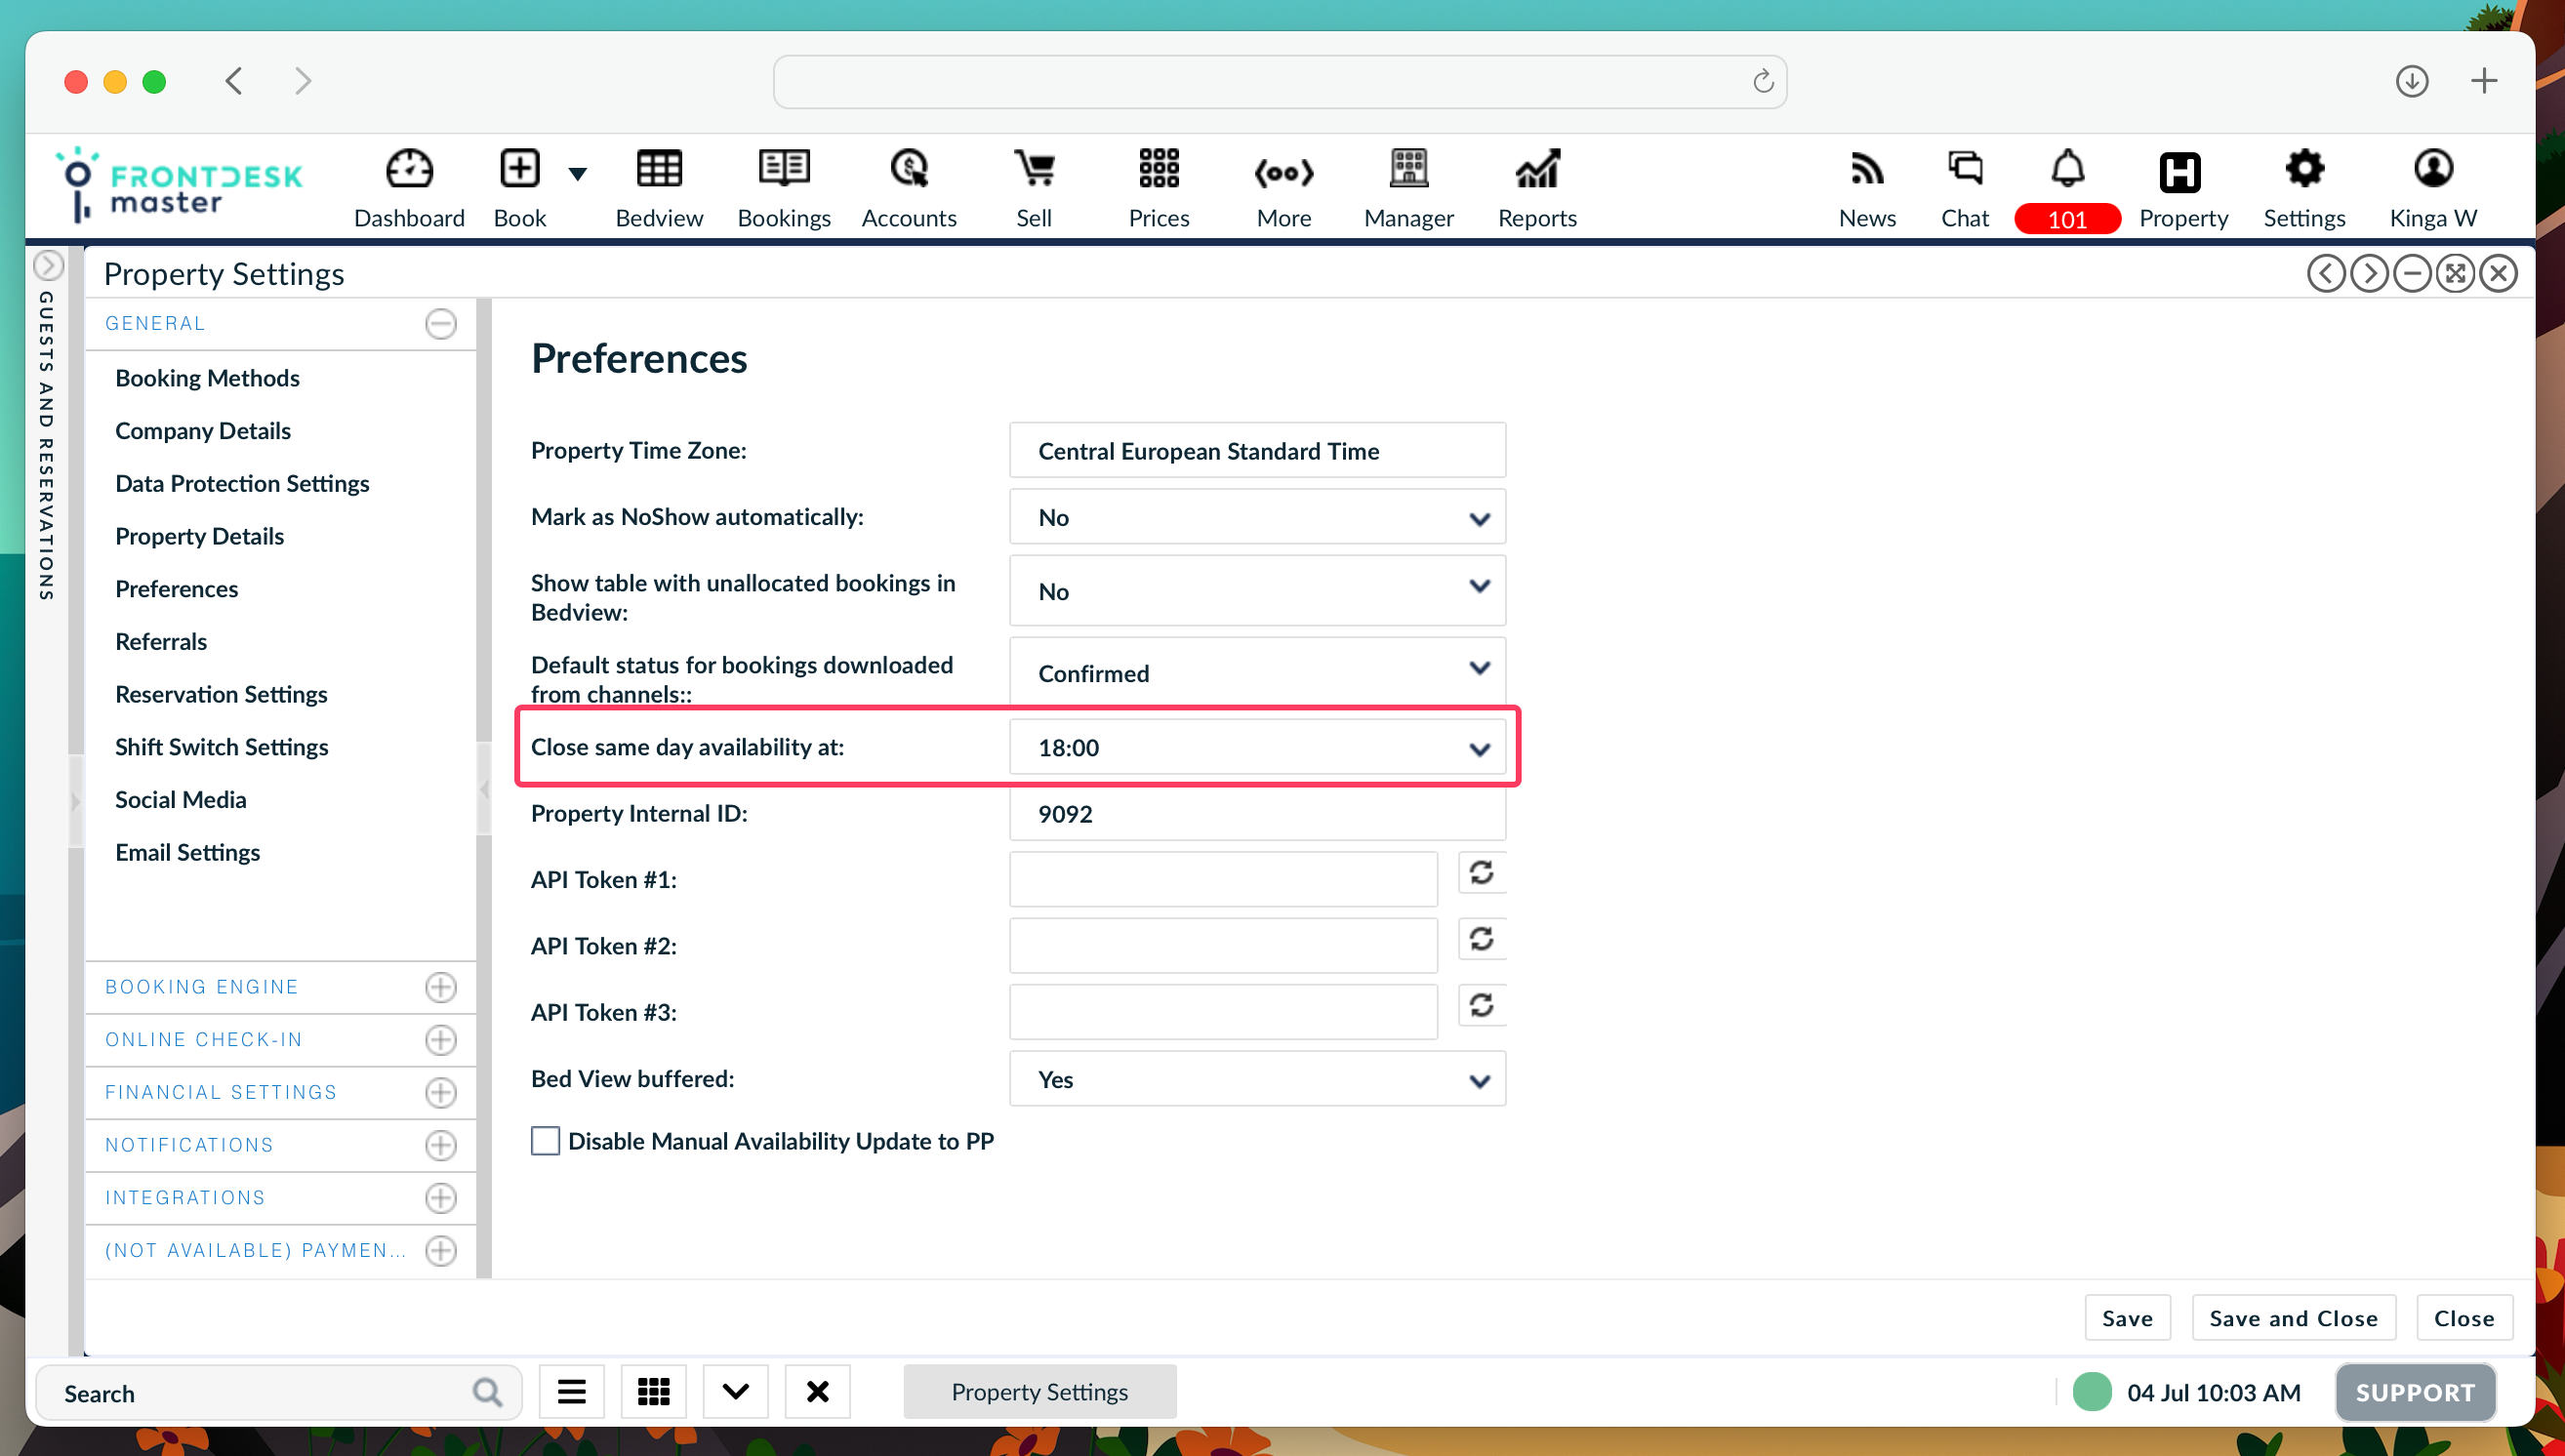
Task: Open the Reports section
Action: pos(1536,190)
